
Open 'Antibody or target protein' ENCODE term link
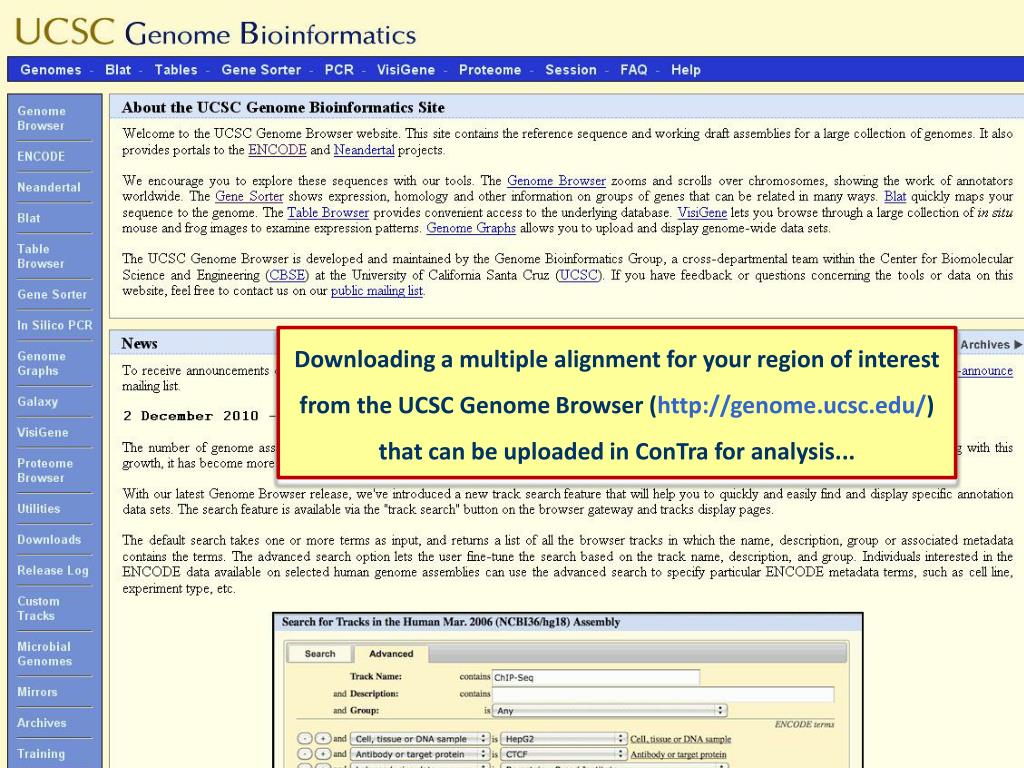tap(678, 754)
